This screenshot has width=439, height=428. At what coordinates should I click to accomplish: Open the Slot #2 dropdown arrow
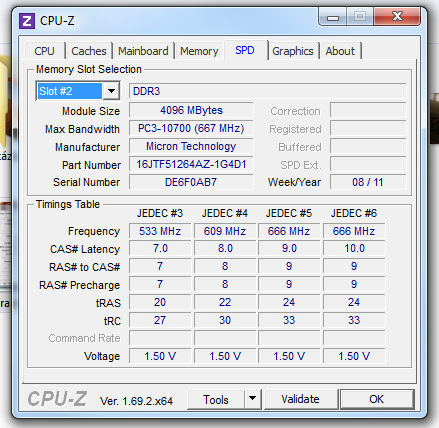click(x=111, y=91)
